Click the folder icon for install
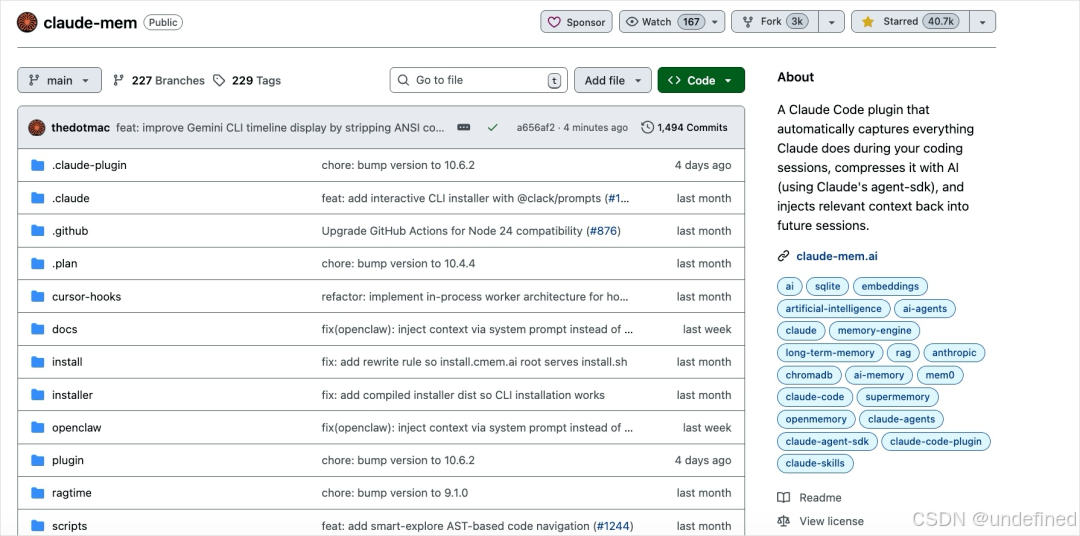 (x=38, y=362)
